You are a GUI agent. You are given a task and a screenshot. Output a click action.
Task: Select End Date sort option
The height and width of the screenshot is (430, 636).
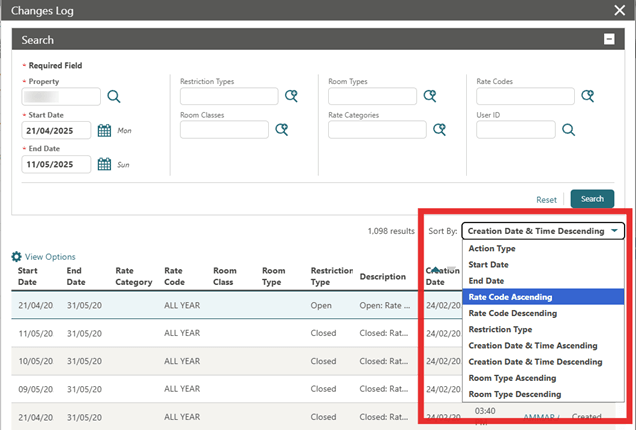pos(543,281)
